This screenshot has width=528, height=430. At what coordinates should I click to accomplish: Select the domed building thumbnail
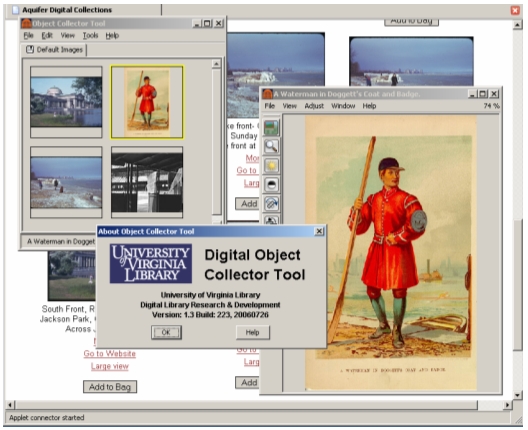(66, 102)
